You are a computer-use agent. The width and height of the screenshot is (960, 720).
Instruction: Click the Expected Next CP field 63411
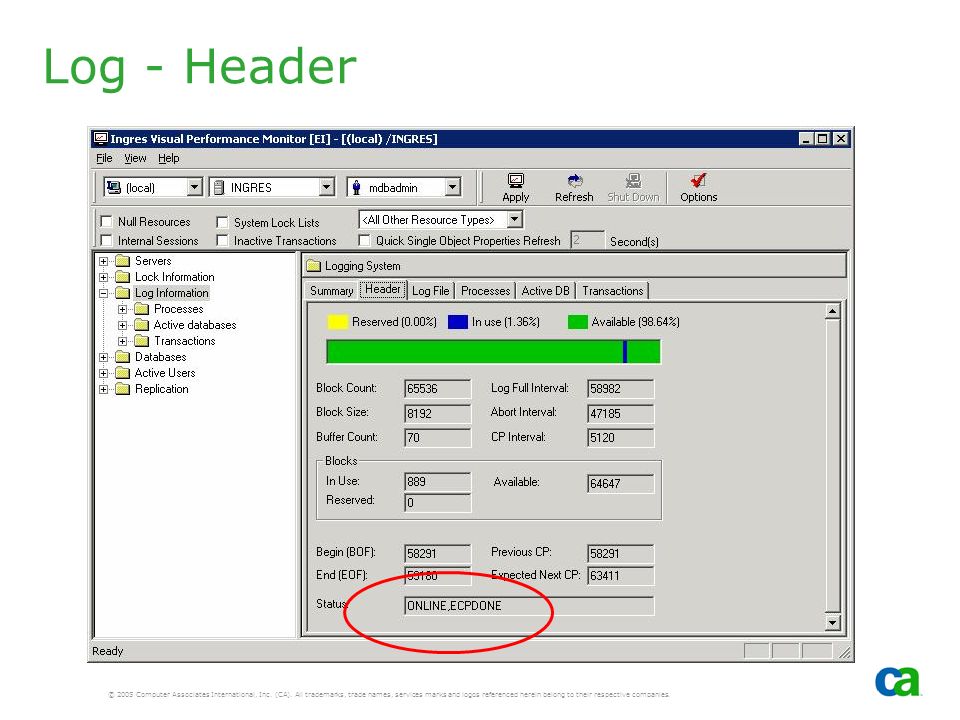(620, 576)
